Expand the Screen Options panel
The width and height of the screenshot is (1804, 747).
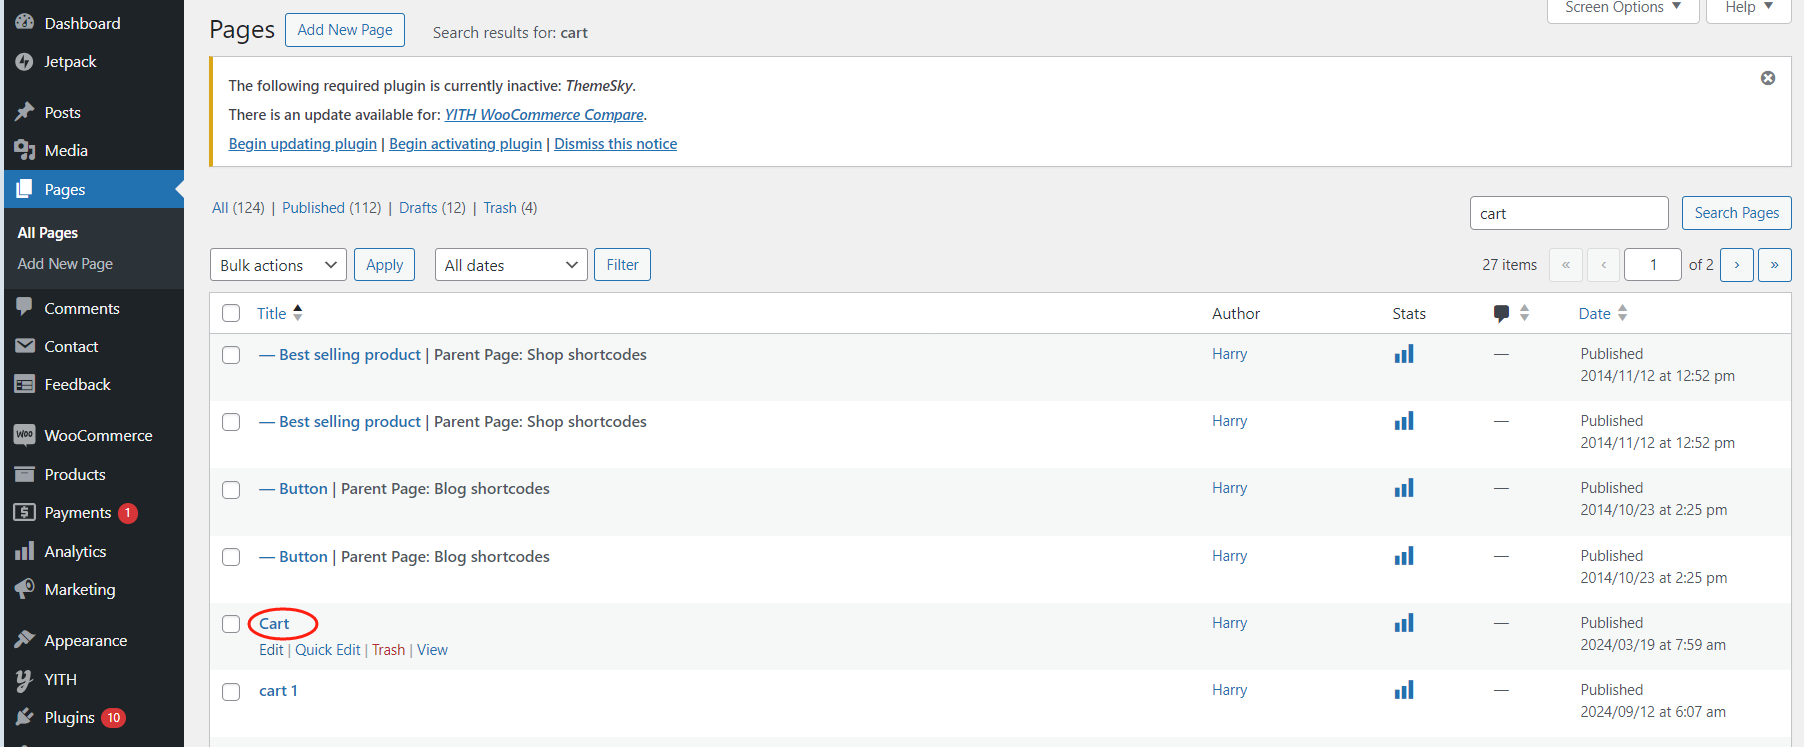1622,8
